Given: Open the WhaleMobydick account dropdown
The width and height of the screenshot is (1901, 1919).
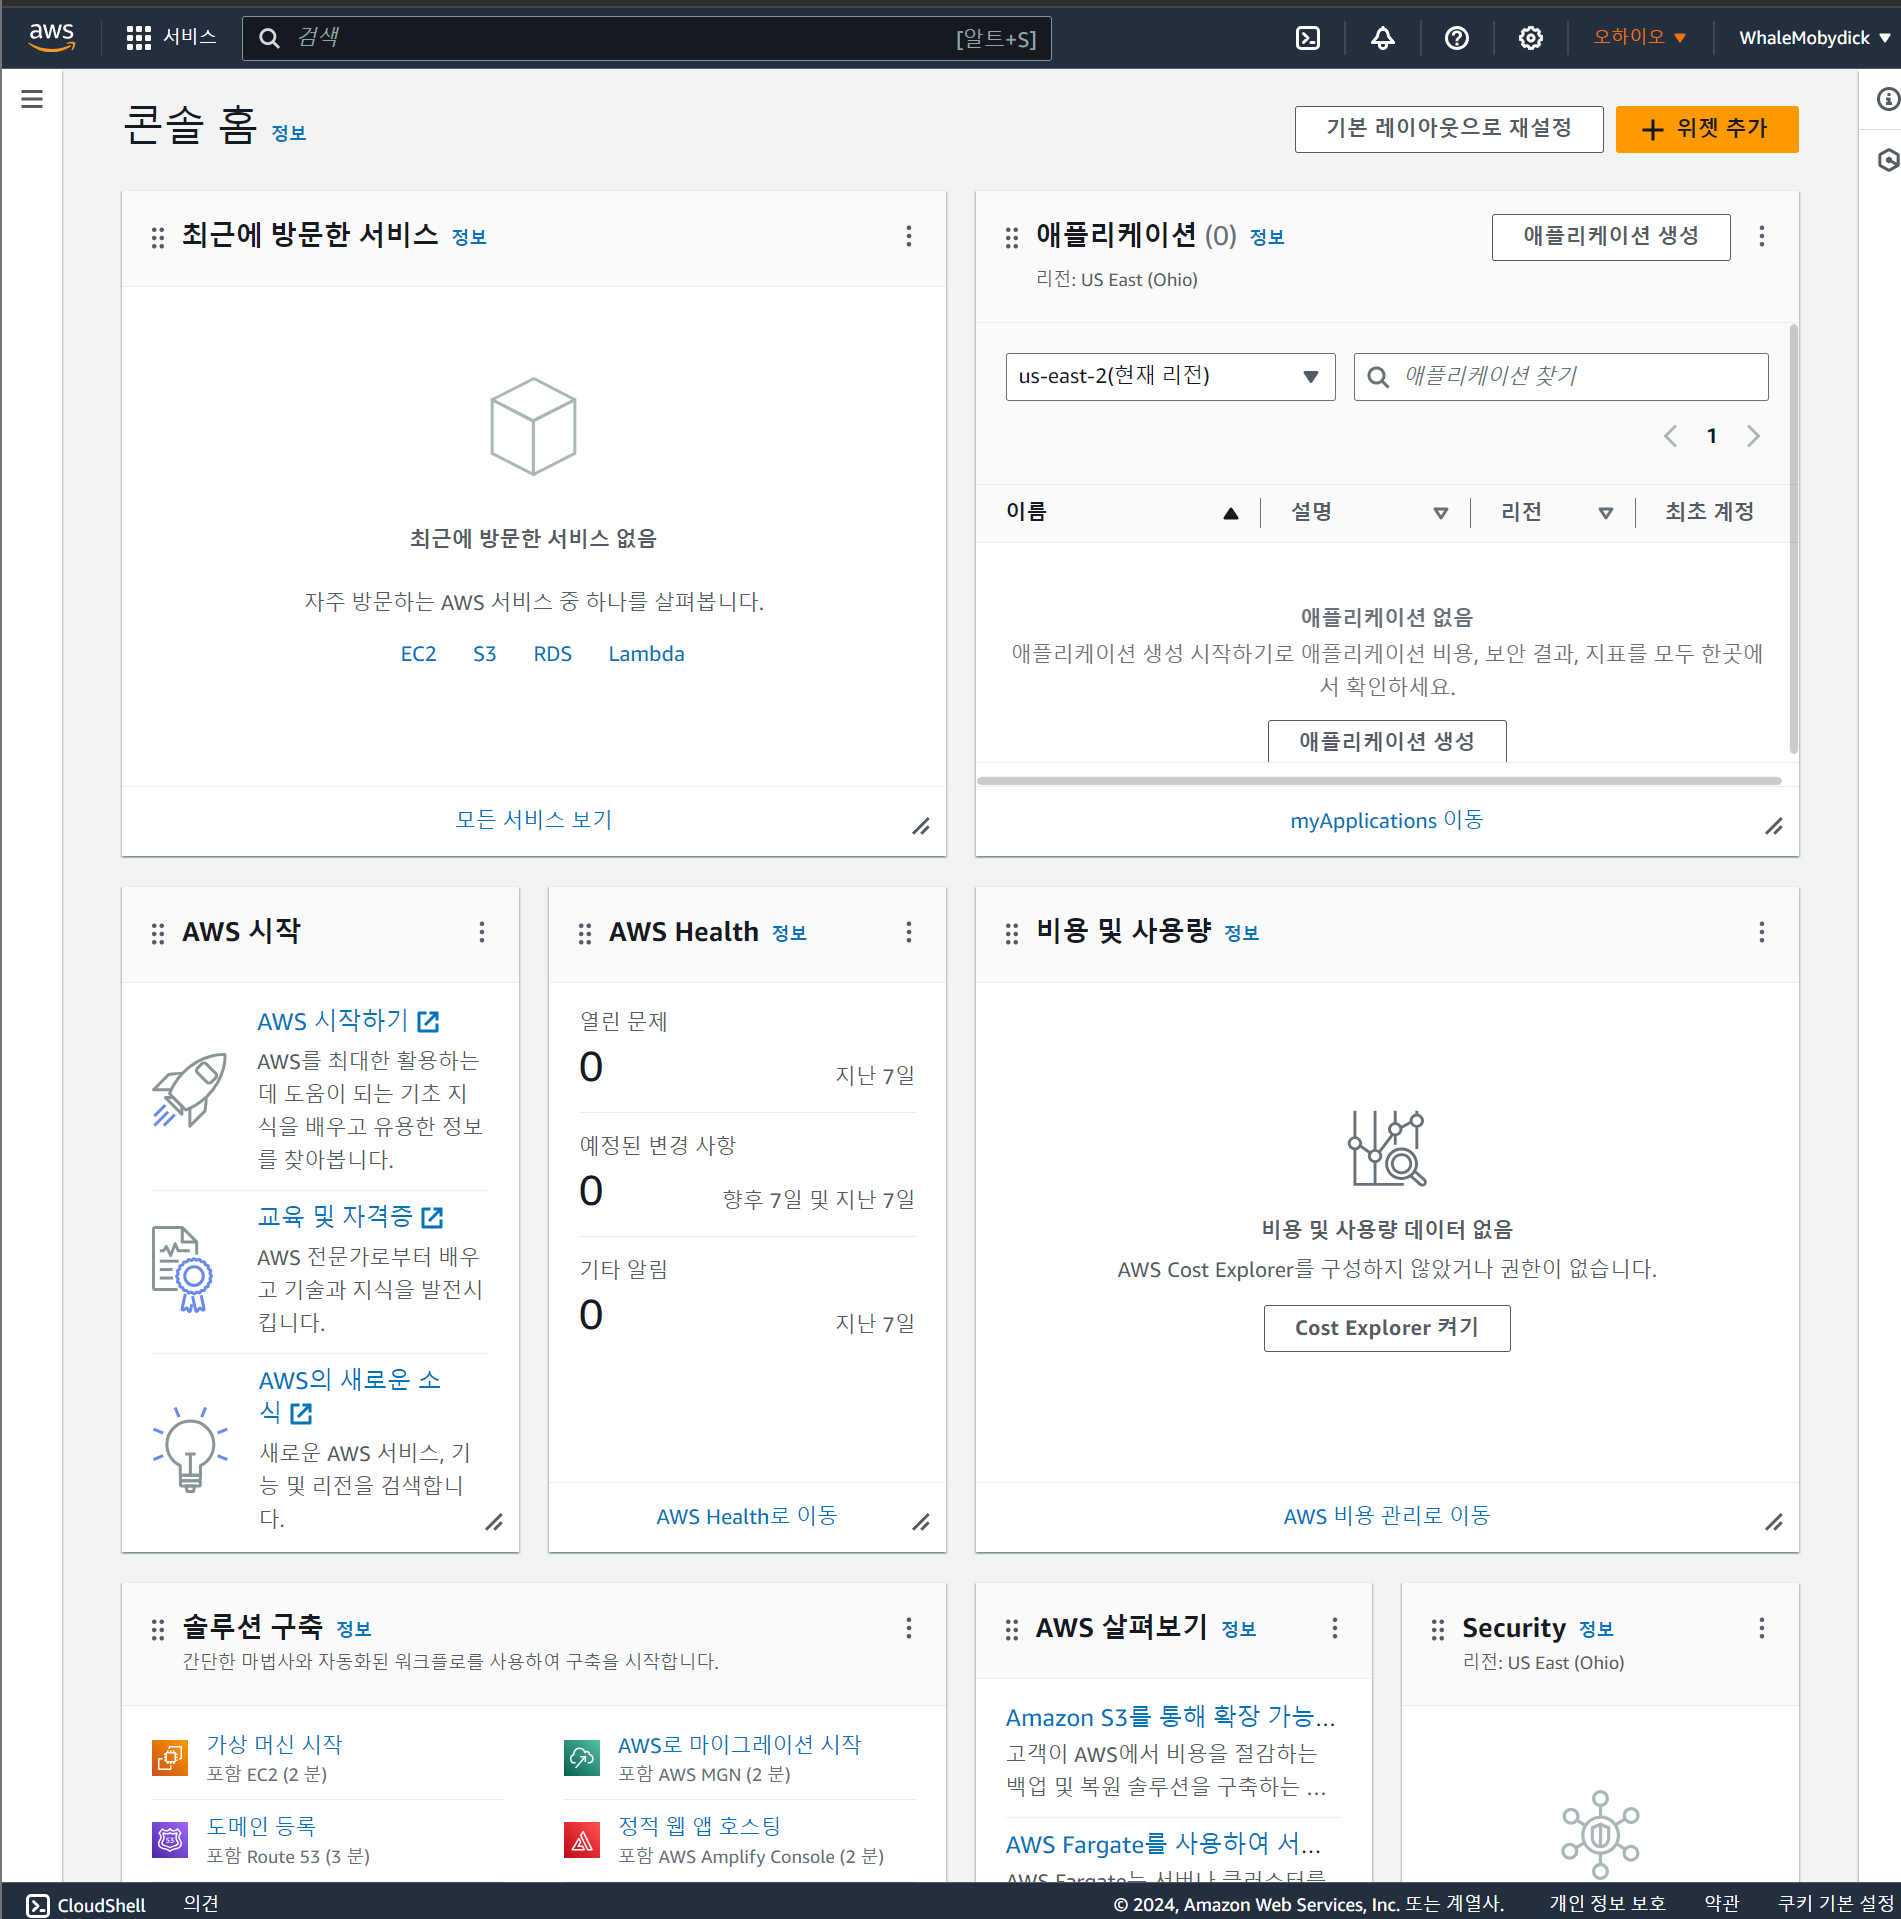Looking at the screenshot, I should tap(1814, 38).
